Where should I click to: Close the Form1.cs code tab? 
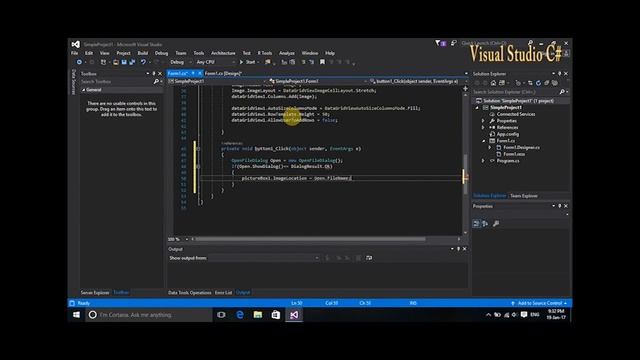[x=200, y=73]
